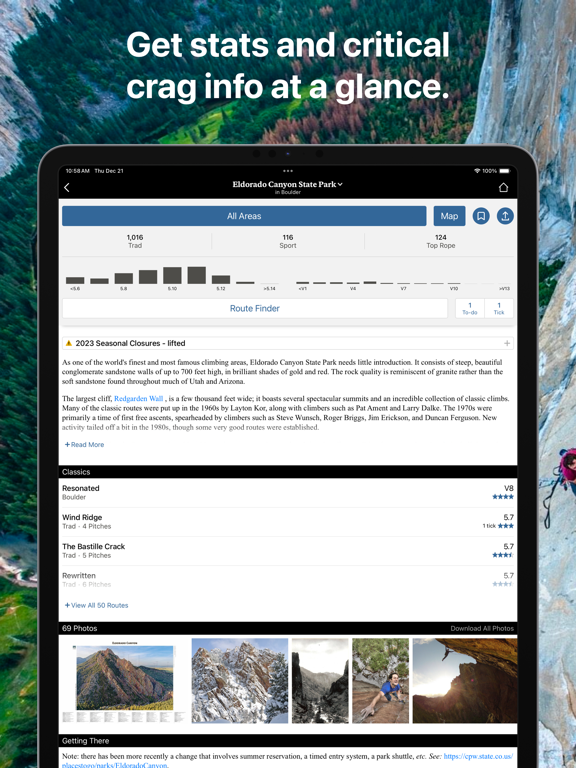The image size is (576, 768).
Task: Show the Tick list count
Action: click(499, 309)
